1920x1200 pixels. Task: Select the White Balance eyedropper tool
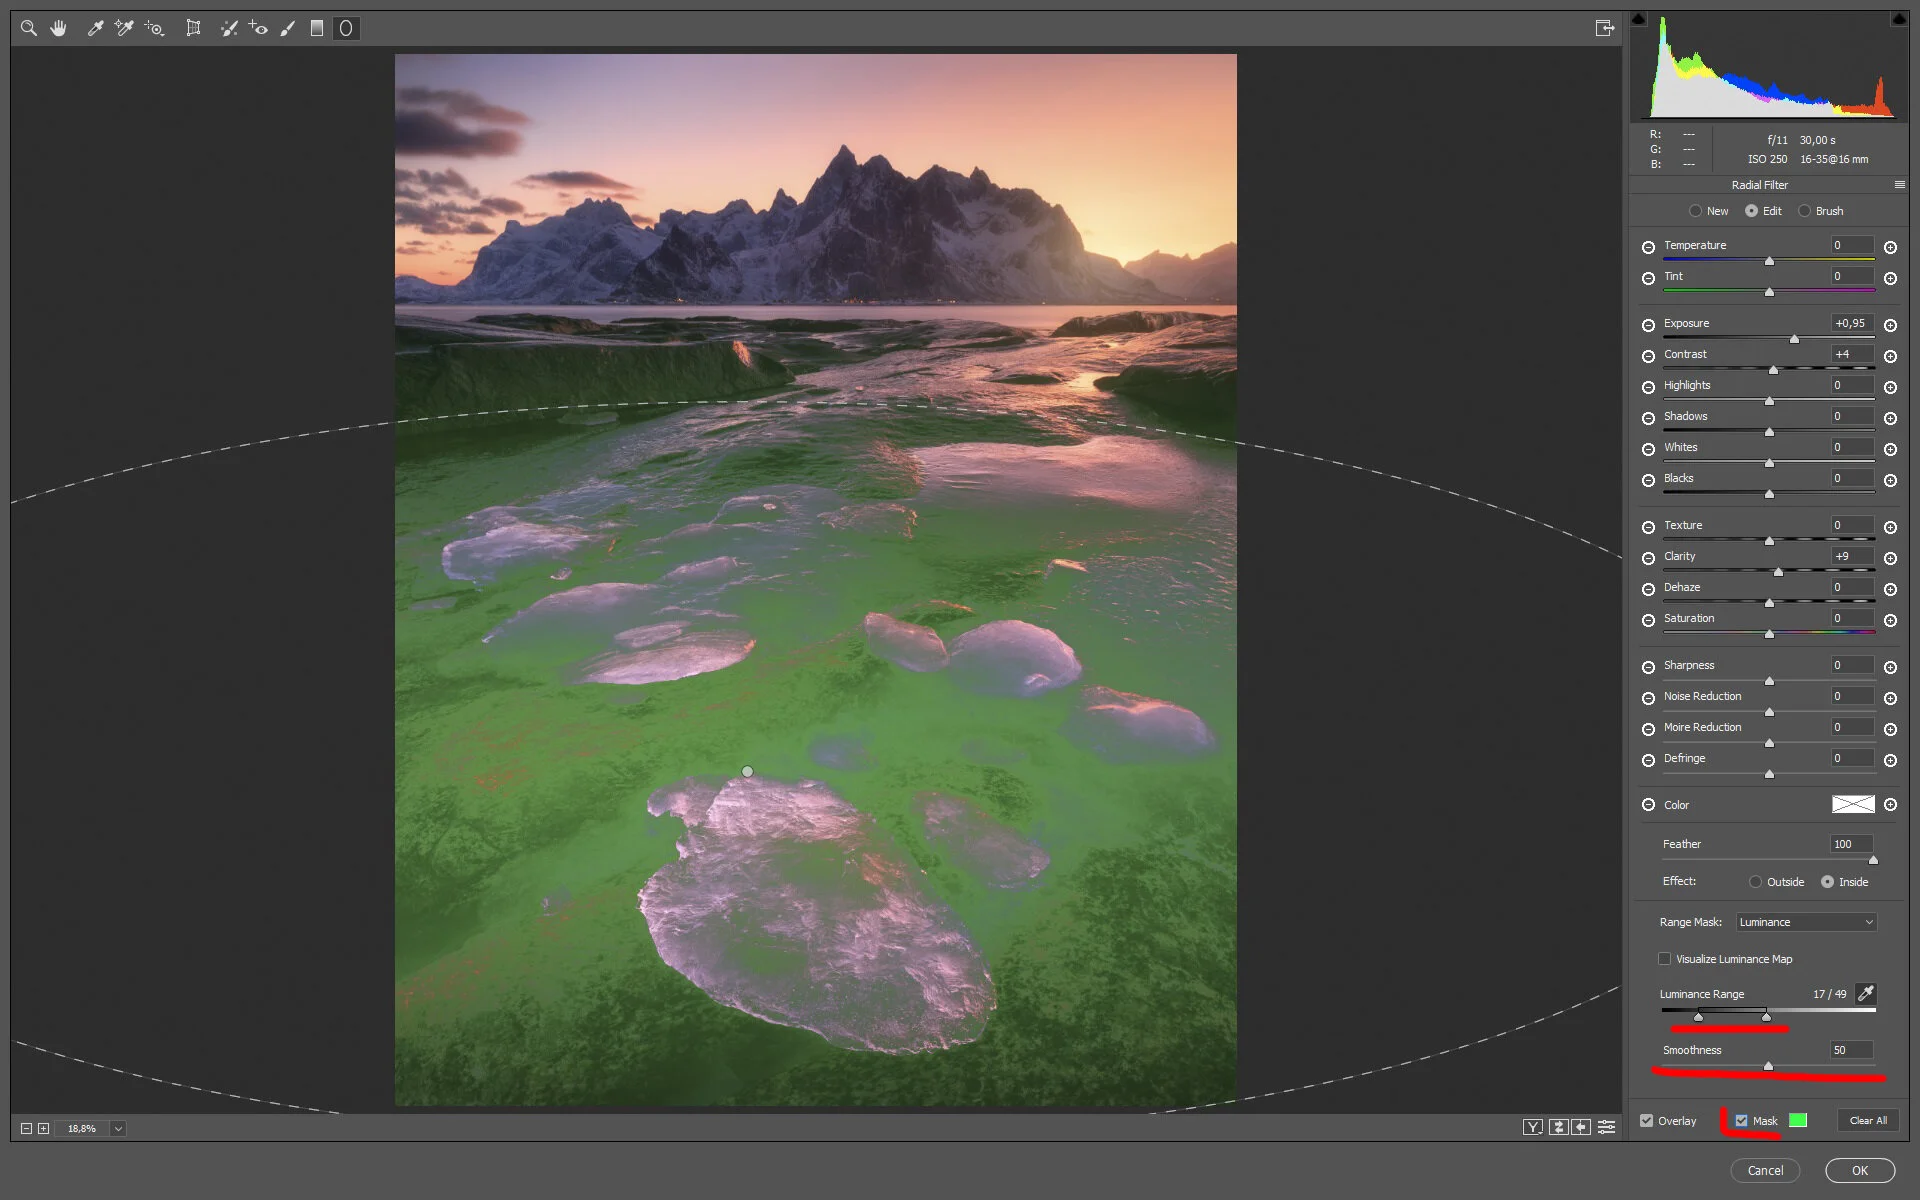pyautogui.click(x=95, y=28)
